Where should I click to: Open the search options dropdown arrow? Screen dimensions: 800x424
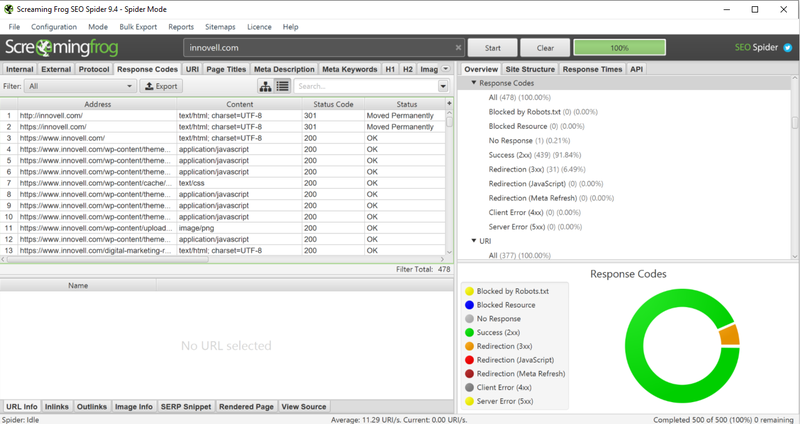tap(443, 86)
